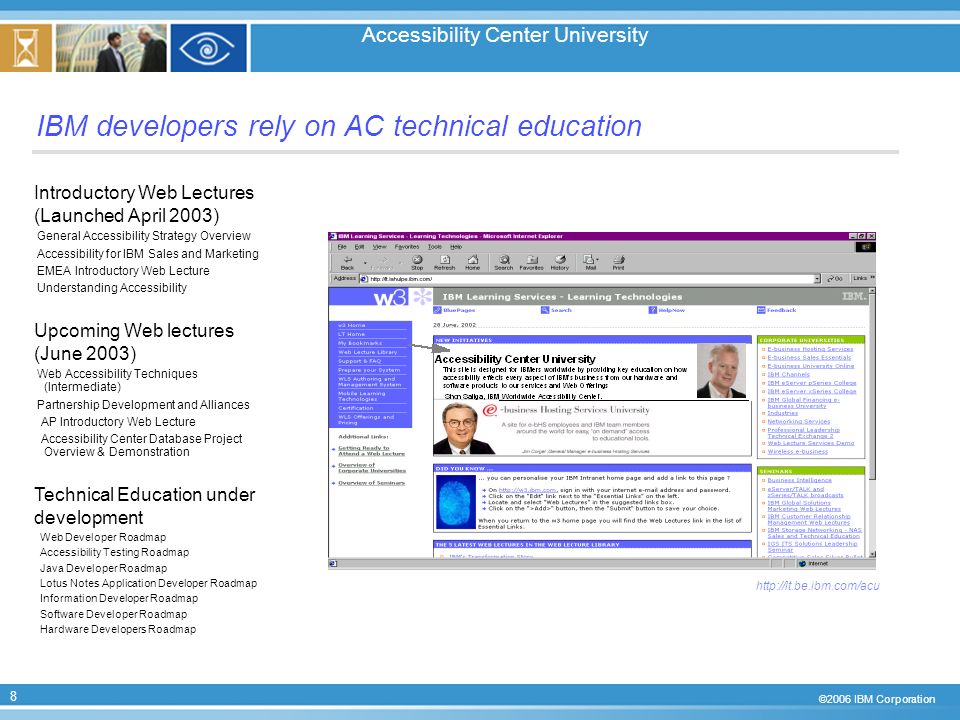Click the BluePages icon link
Image resolution: width=960 pixels, height=720 pixels.
coord(454,310)
